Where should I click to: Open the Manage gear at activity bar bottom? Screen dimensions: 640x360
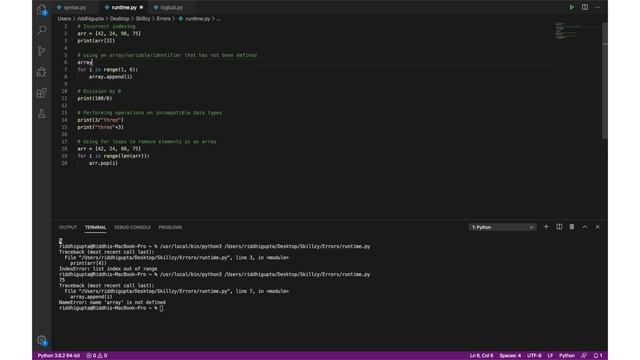[42, 340]
